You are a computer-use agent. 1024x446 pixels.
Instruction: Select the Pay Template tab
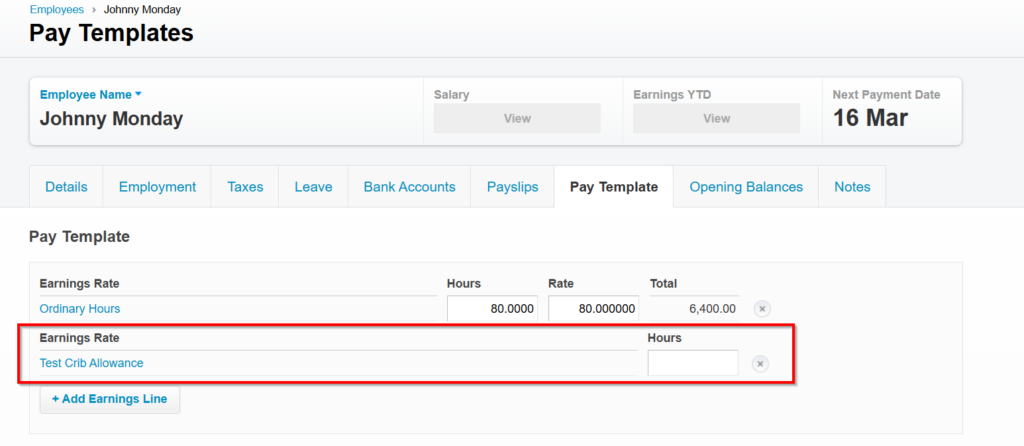[614, 187]
